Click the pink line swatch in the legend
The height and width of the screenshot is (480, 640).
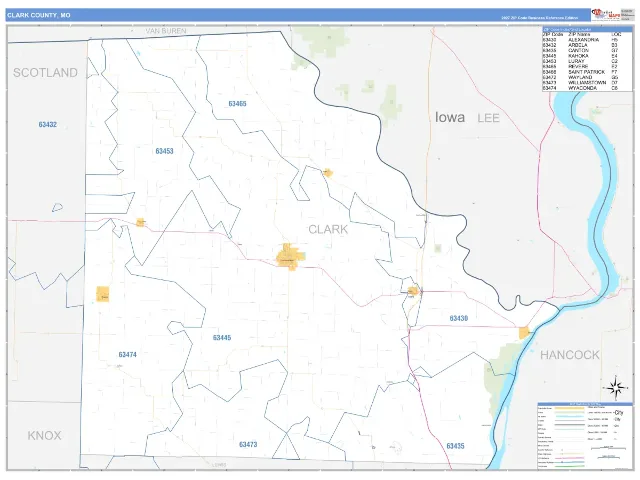(x=570, y=458)
